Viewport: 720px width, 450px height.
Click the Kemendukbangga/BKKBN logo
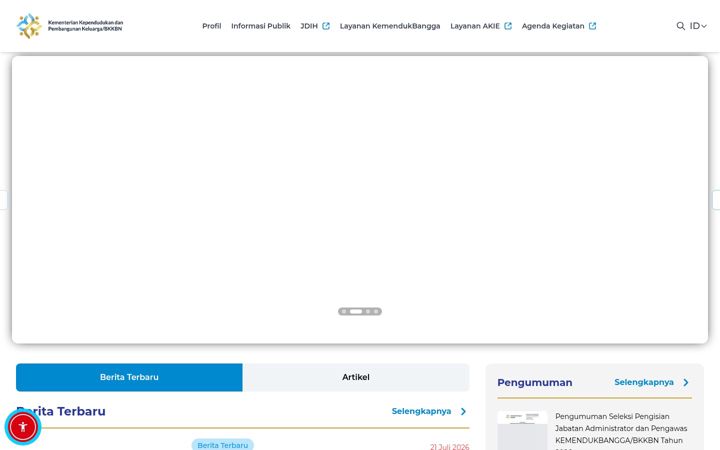[x=70, y=26]
